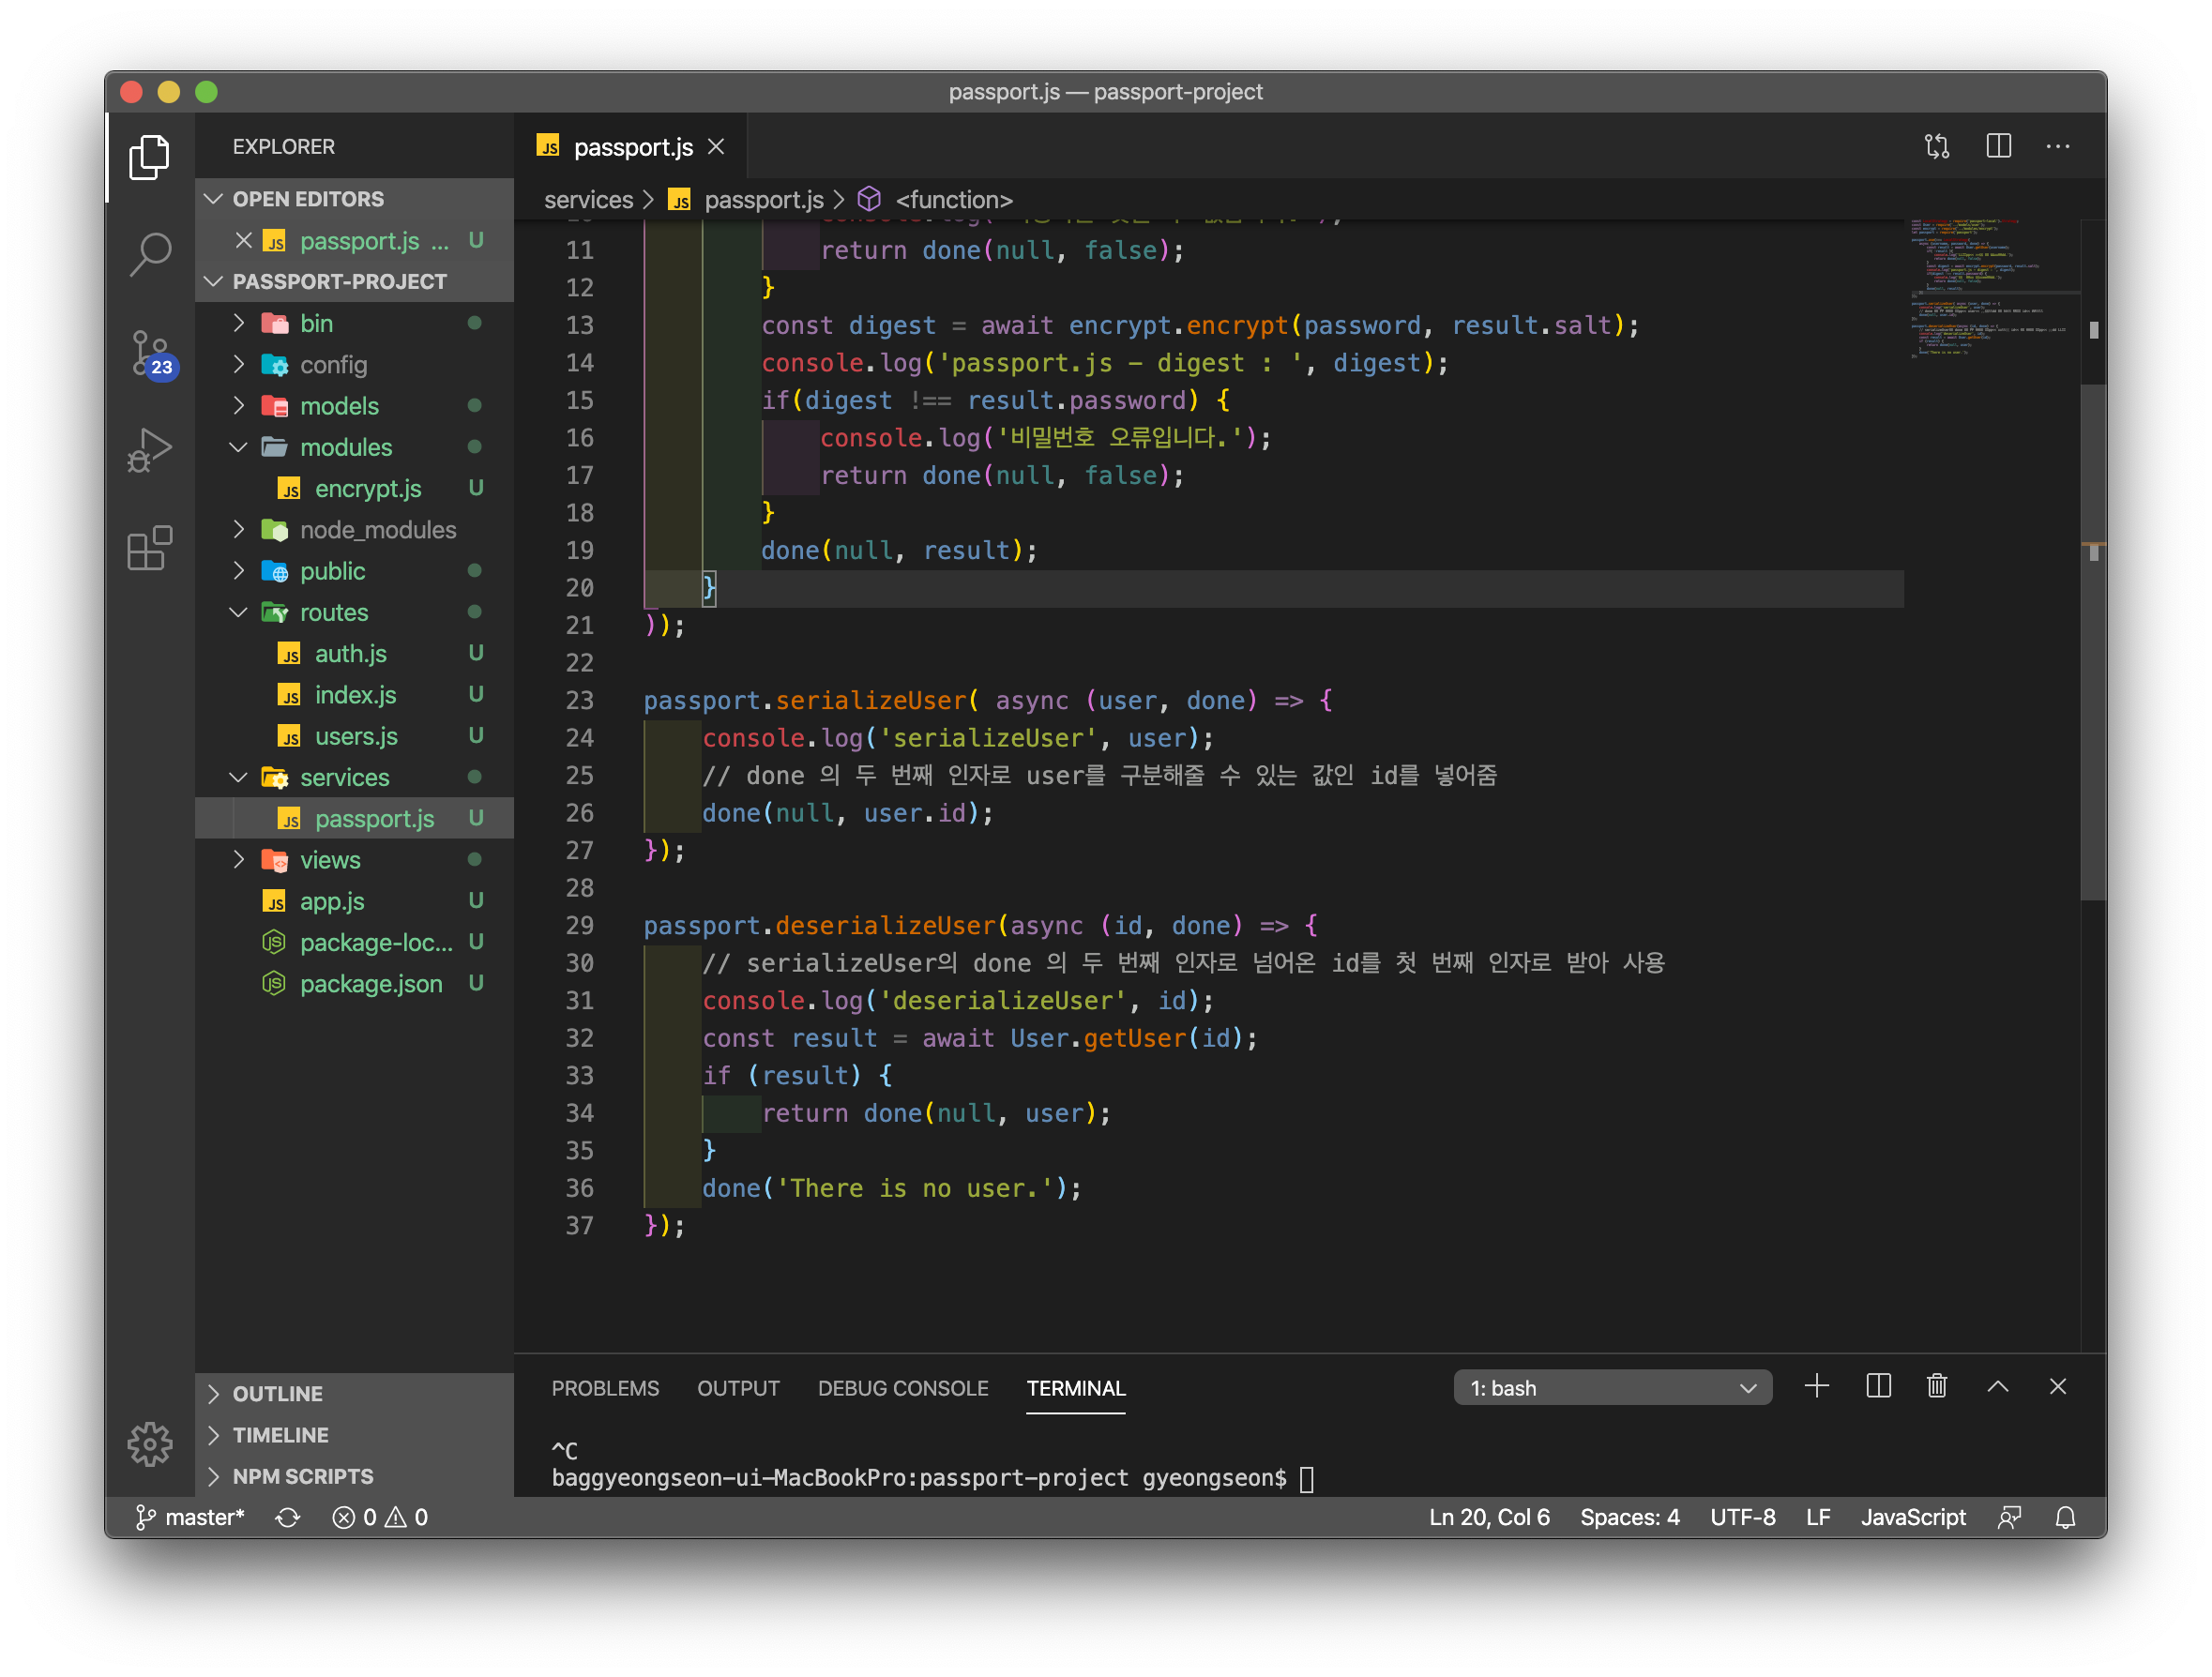Open the Extensions view
2212x1677 pixels.
click(x=150, y=548)
